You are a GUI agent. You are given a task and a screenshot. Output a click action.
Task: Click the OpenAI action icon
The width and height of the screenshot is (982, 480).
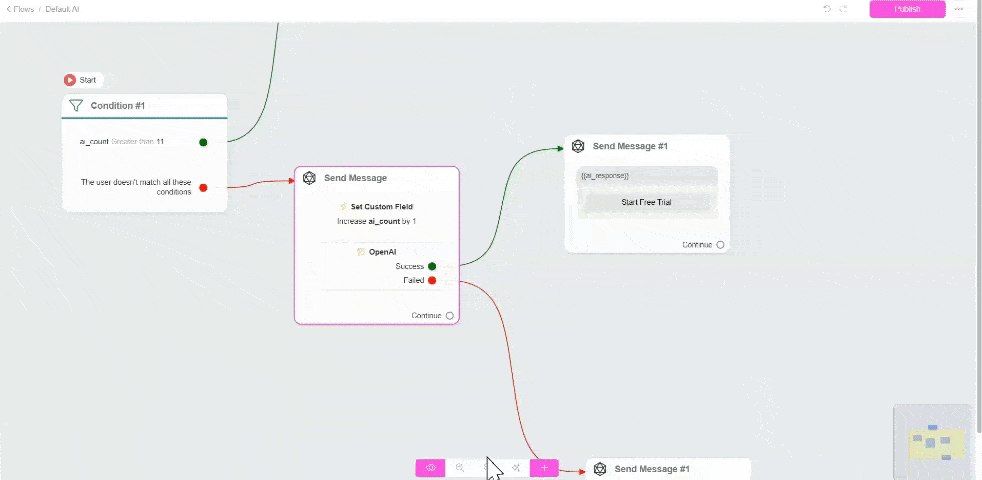[361, 252]
